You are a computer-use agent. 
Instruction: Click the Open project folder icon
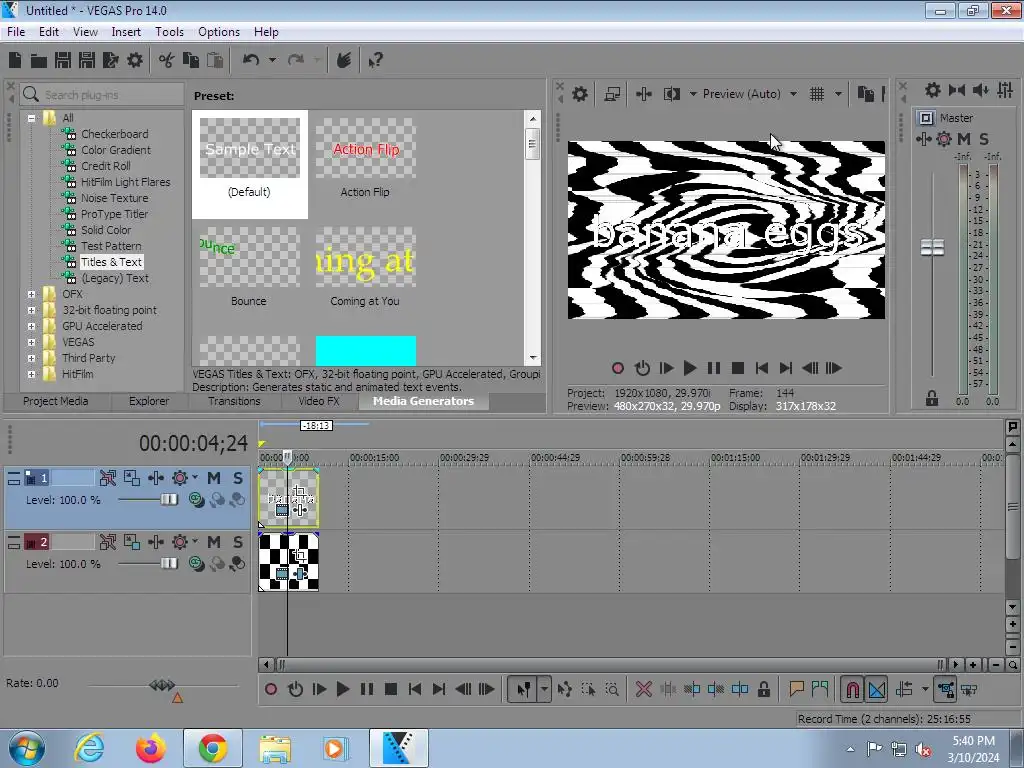point(39,60)
